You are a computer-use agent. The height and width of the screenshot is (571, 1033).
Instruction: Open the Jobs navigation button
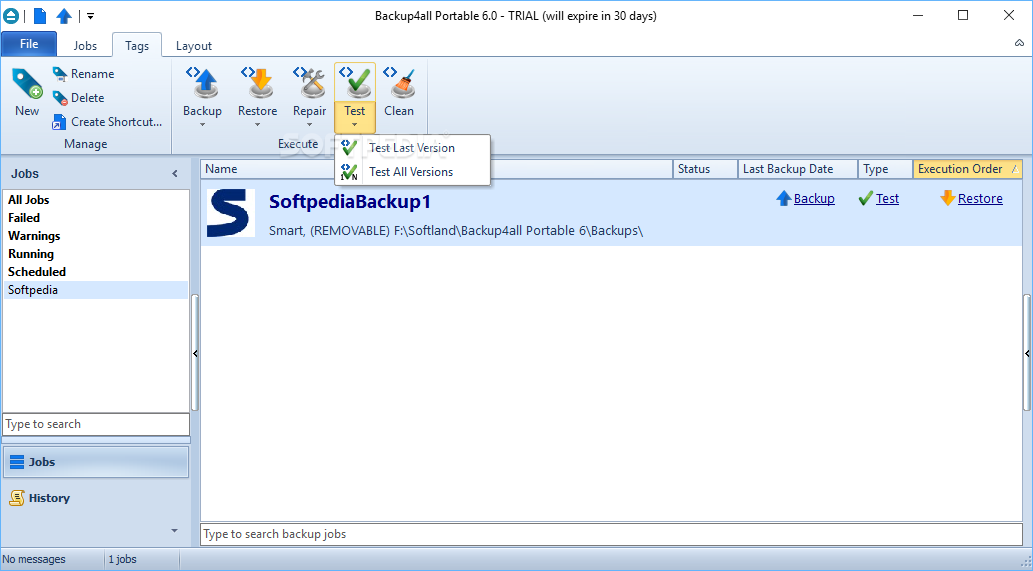click(x=96, y=462)
